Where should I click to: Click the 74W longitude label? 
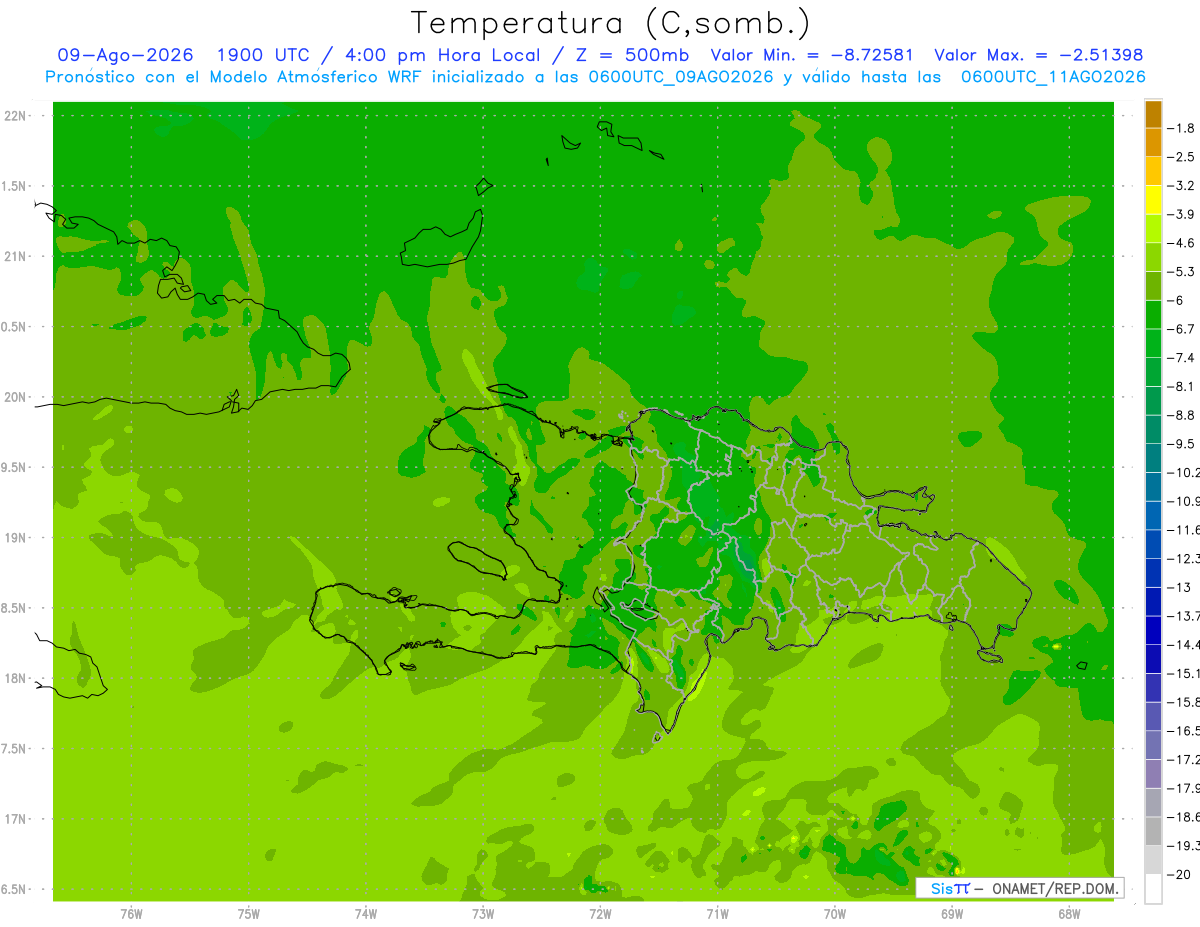[x=366, y=914]
